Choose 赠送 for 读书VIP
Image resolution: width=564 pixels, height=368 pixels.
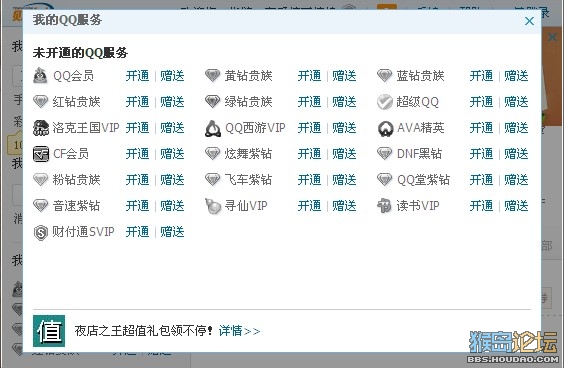click(516, 206)
